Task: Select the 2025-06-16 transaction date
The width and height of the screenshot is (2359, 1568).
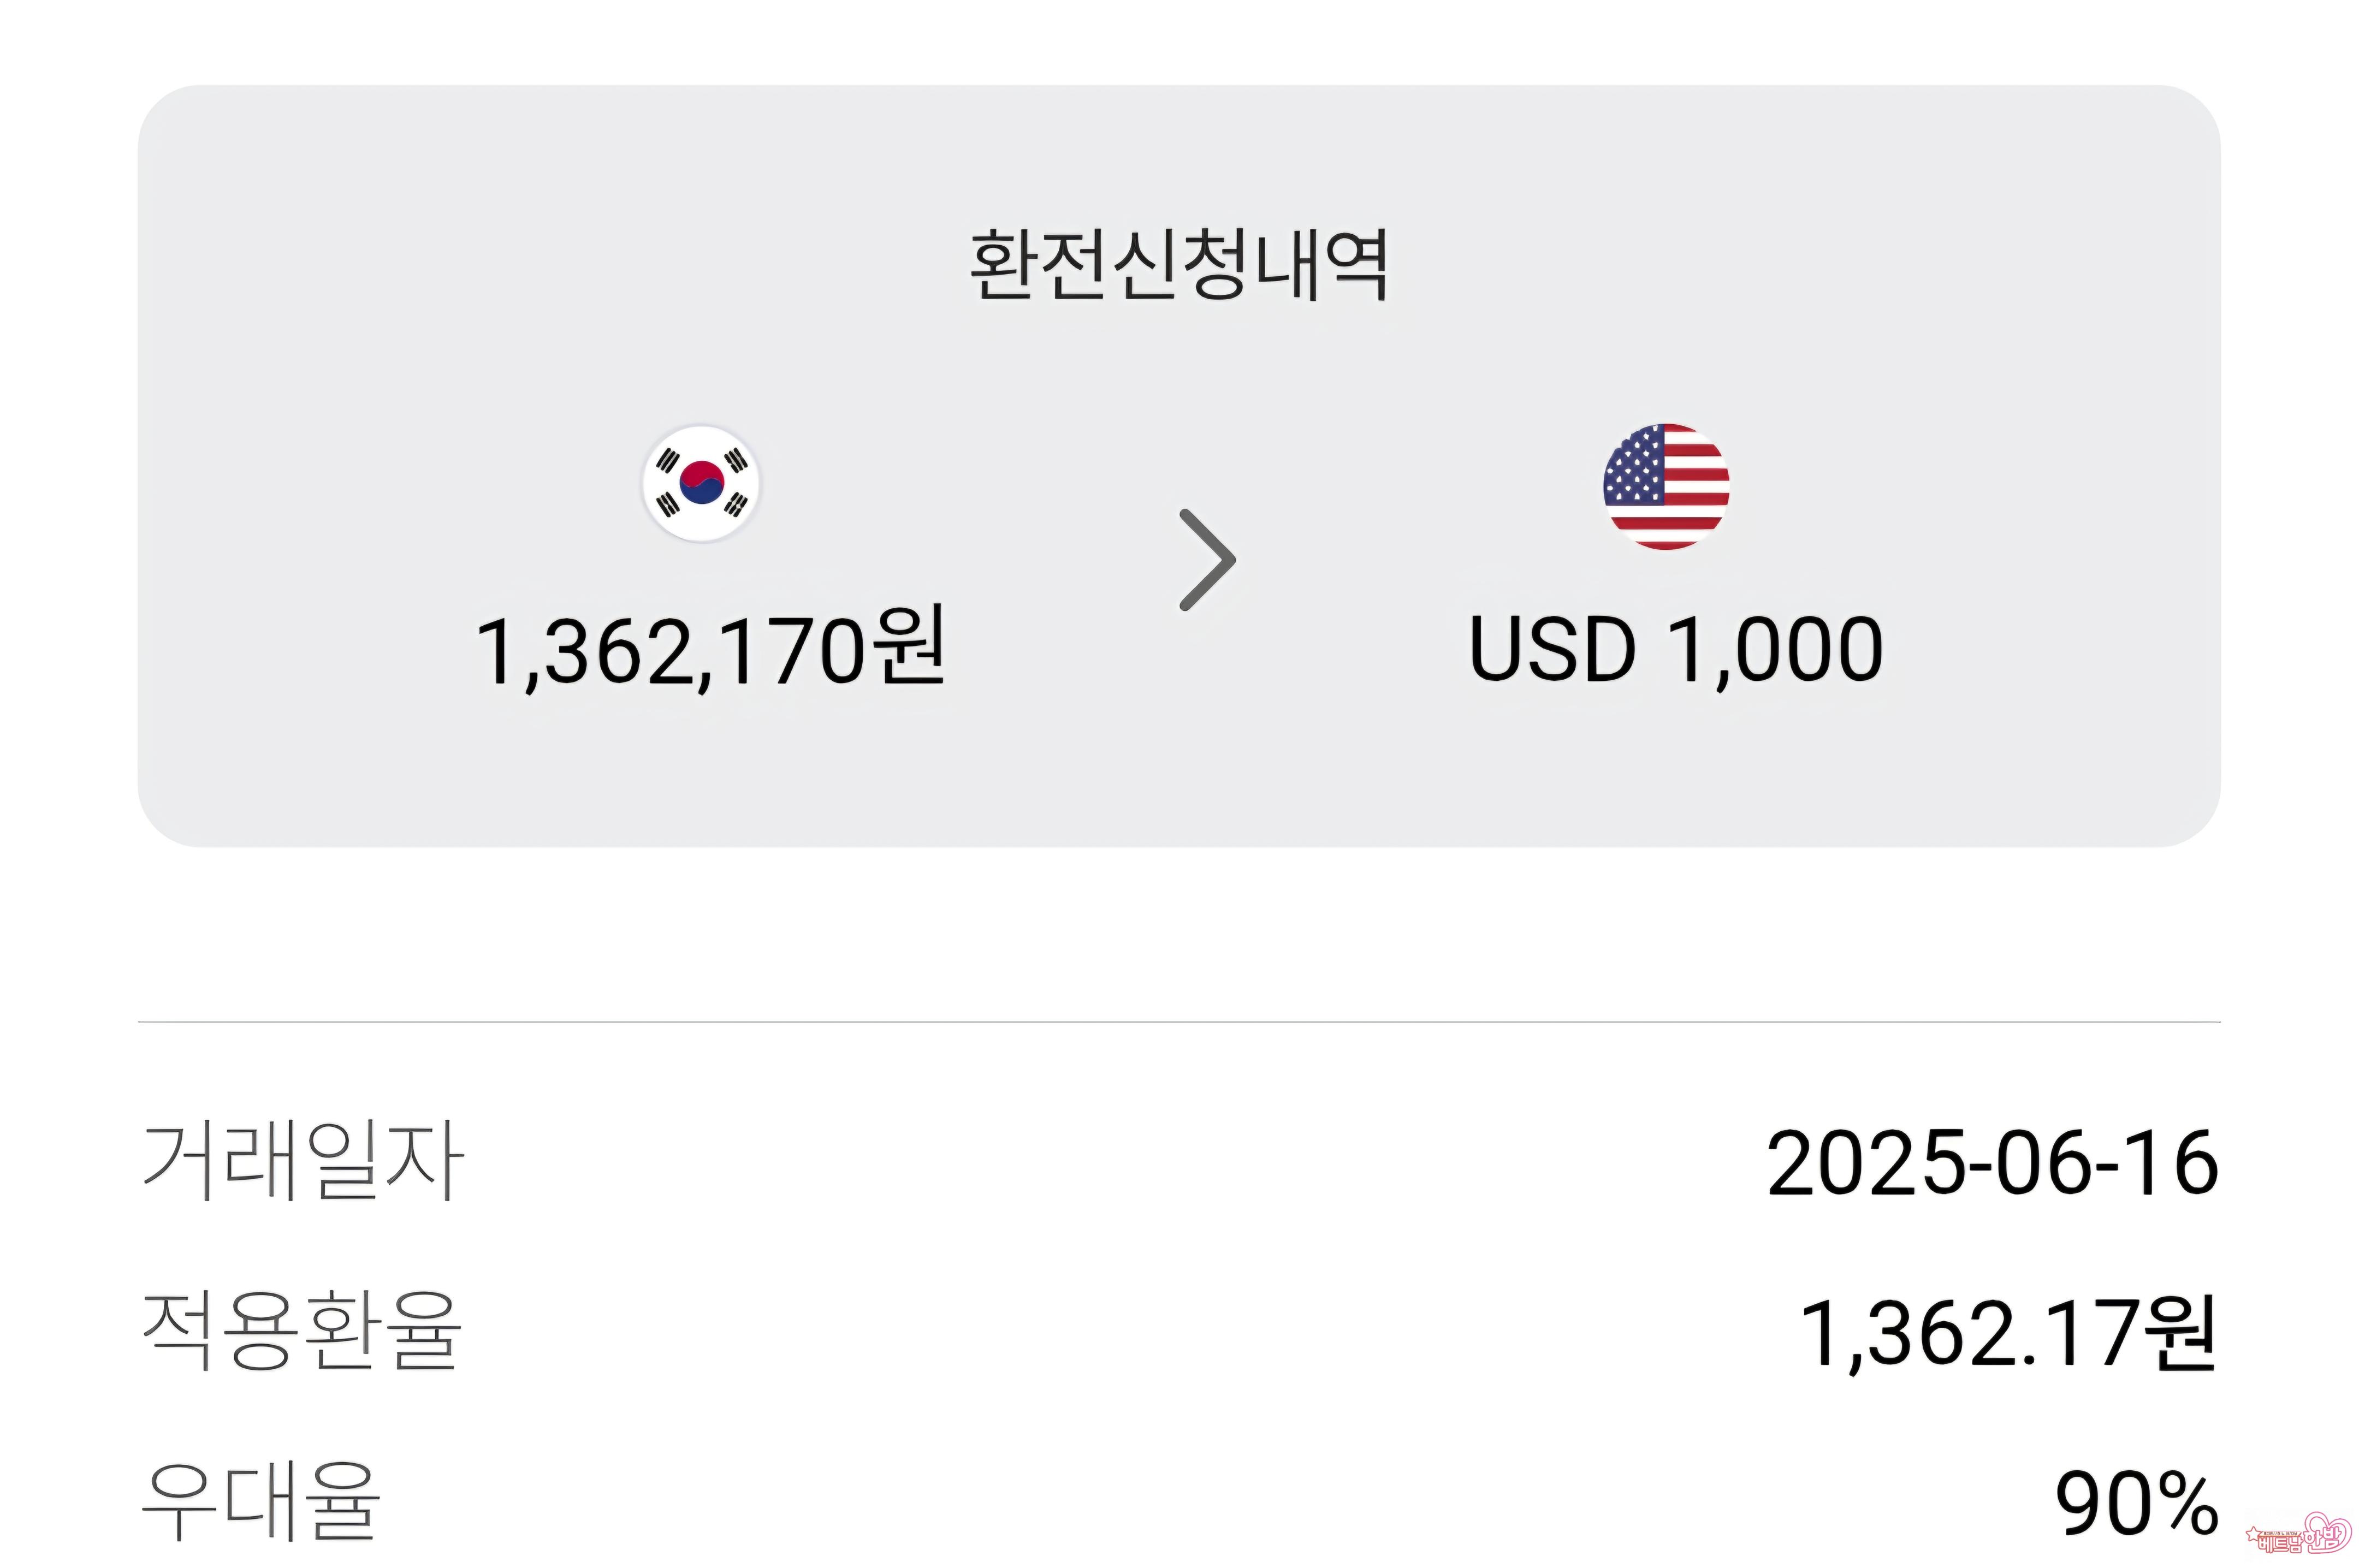Action: coord(1992,1163)
